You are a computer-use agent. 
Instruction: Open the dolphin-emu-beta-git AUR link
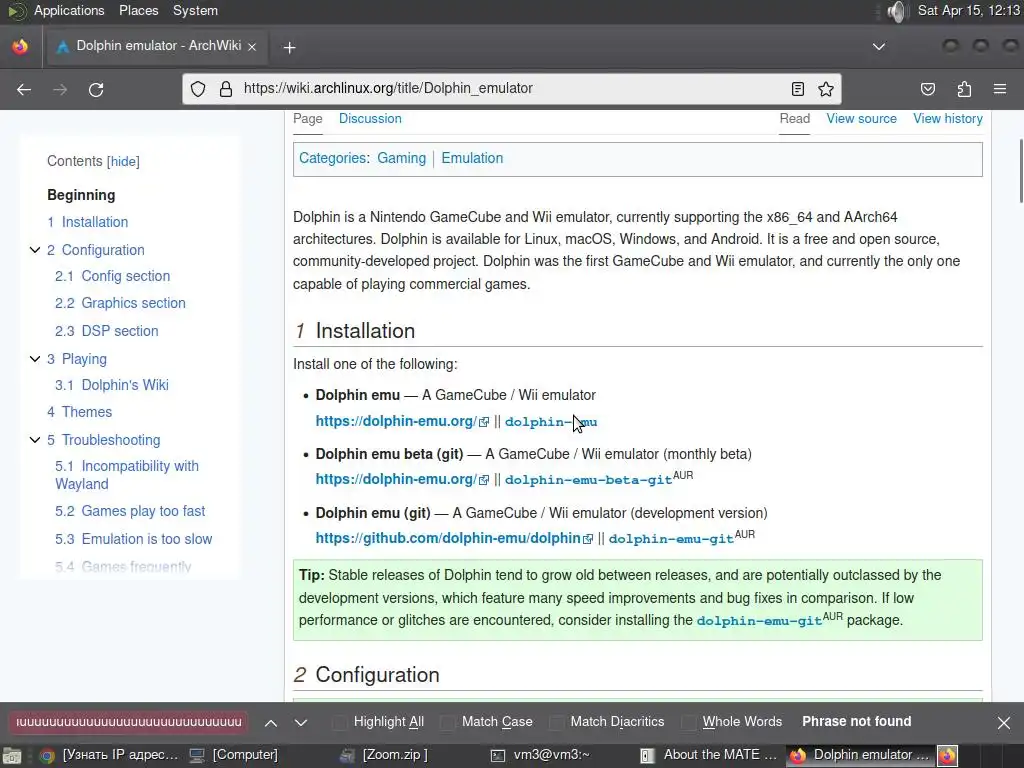click(588, 480)
